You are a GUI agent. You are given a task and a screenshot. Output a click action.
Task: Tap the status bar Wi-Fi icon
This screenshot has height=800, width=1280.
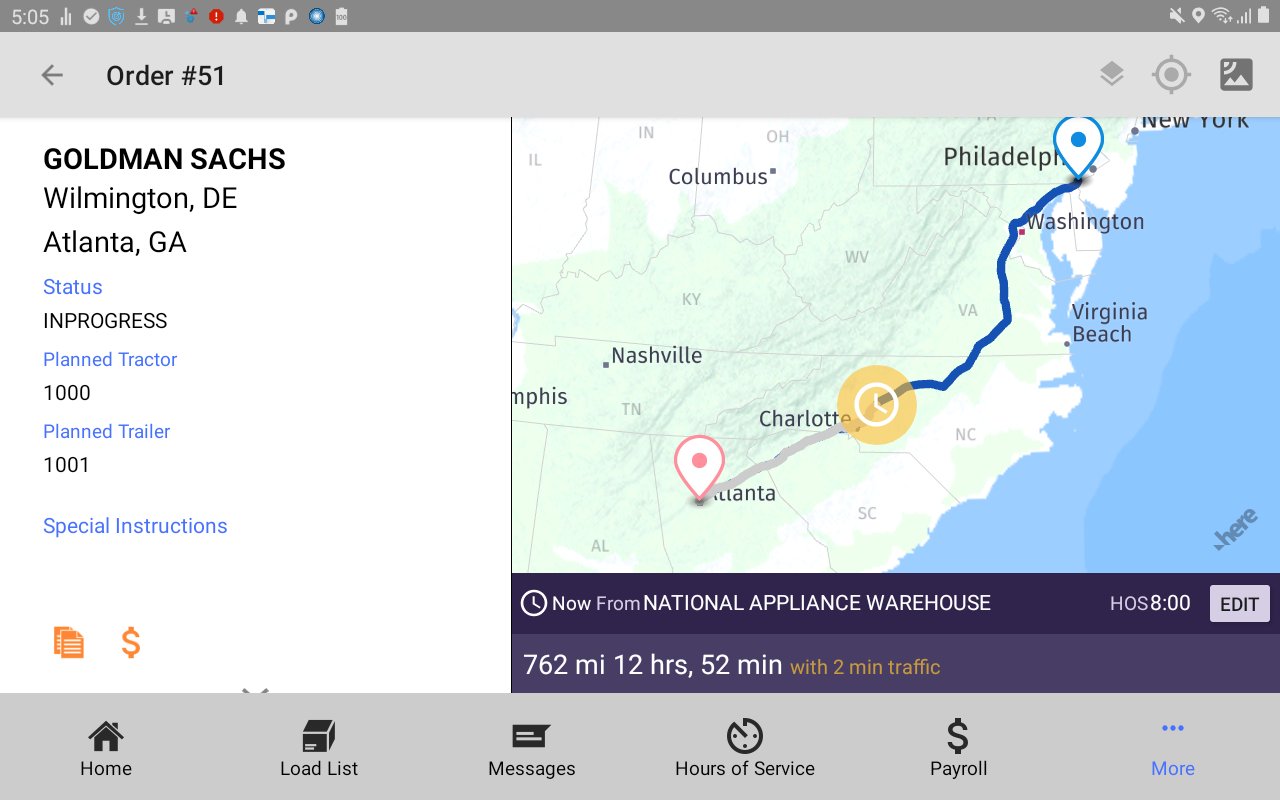[x=1221, y=16]
